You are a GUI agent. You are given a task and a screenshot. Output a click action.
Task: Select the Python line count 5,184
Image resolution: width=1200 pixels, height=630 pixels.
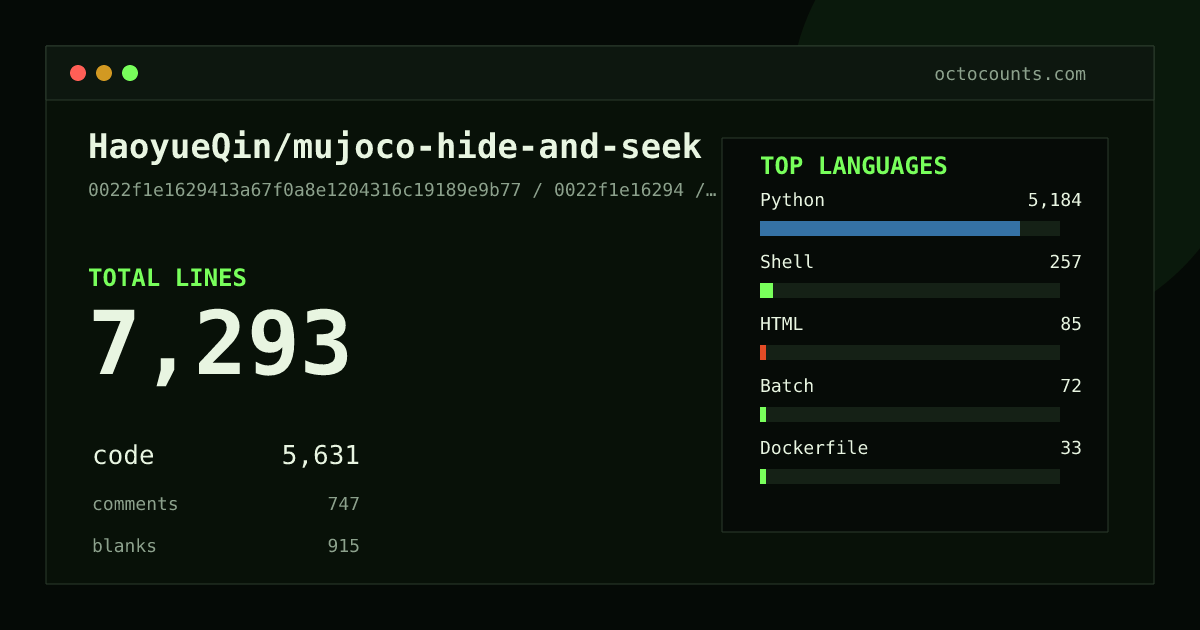1054,200
